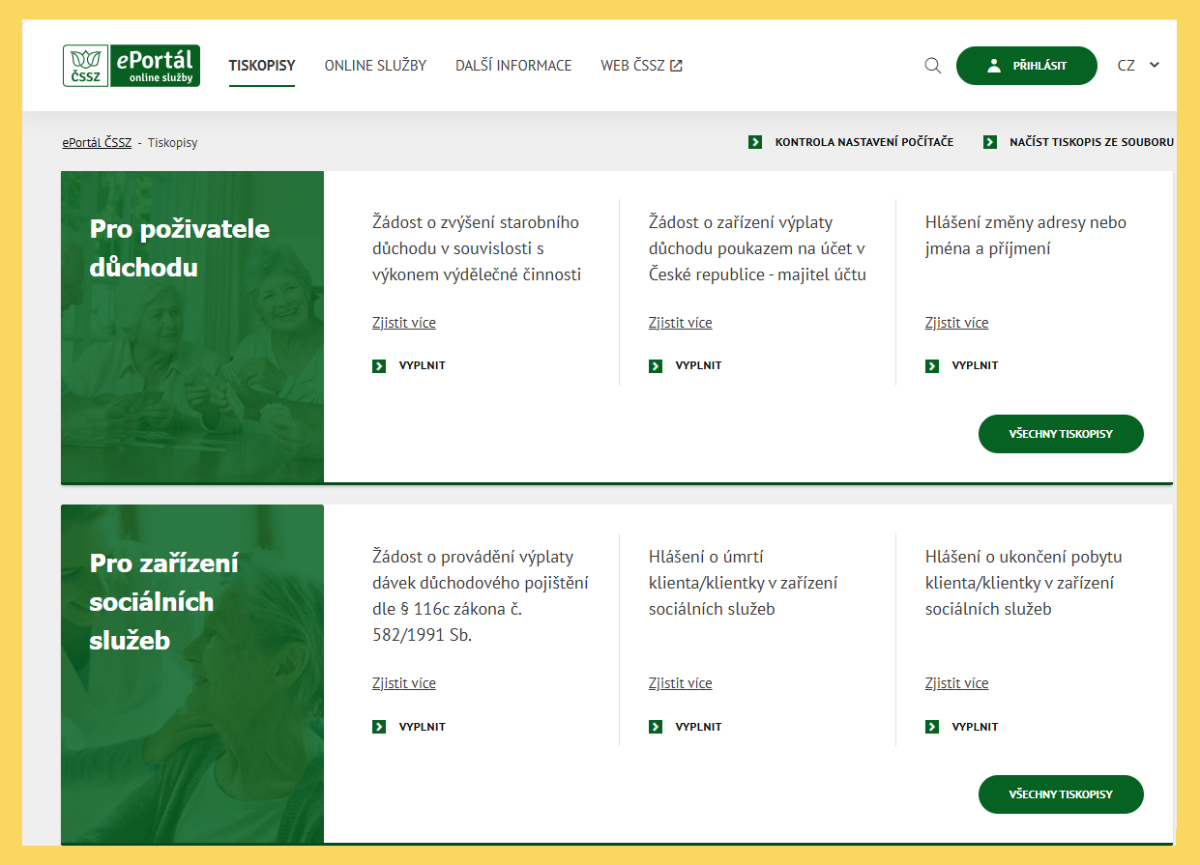Click the user icon in Přihlásit button

993,66
